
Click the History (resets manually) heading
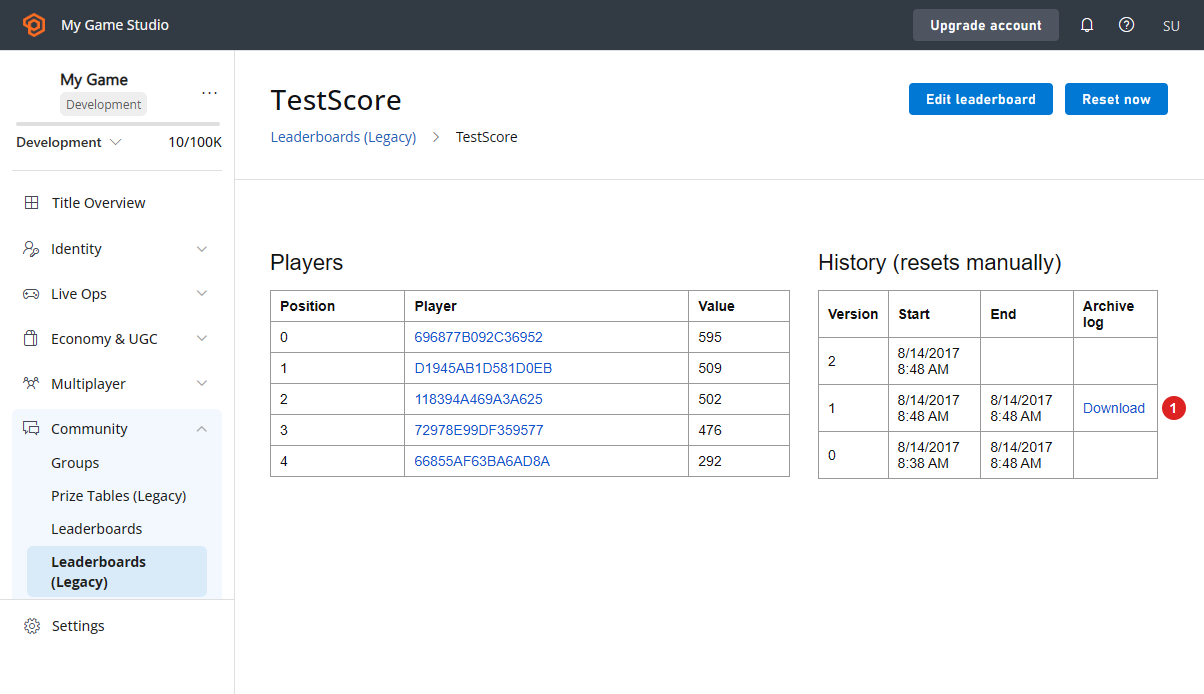click(x=939, y=263)
